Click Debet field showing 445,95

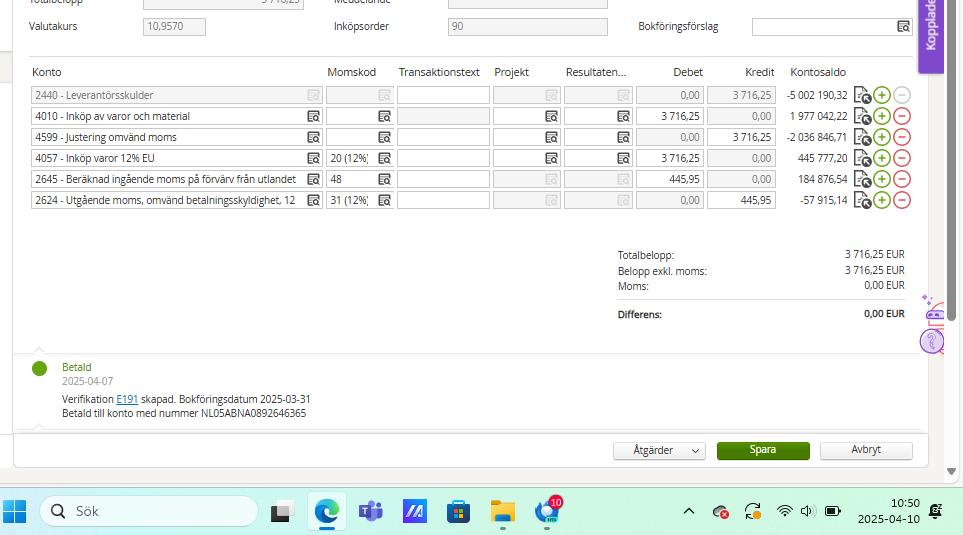click(670, 179)
